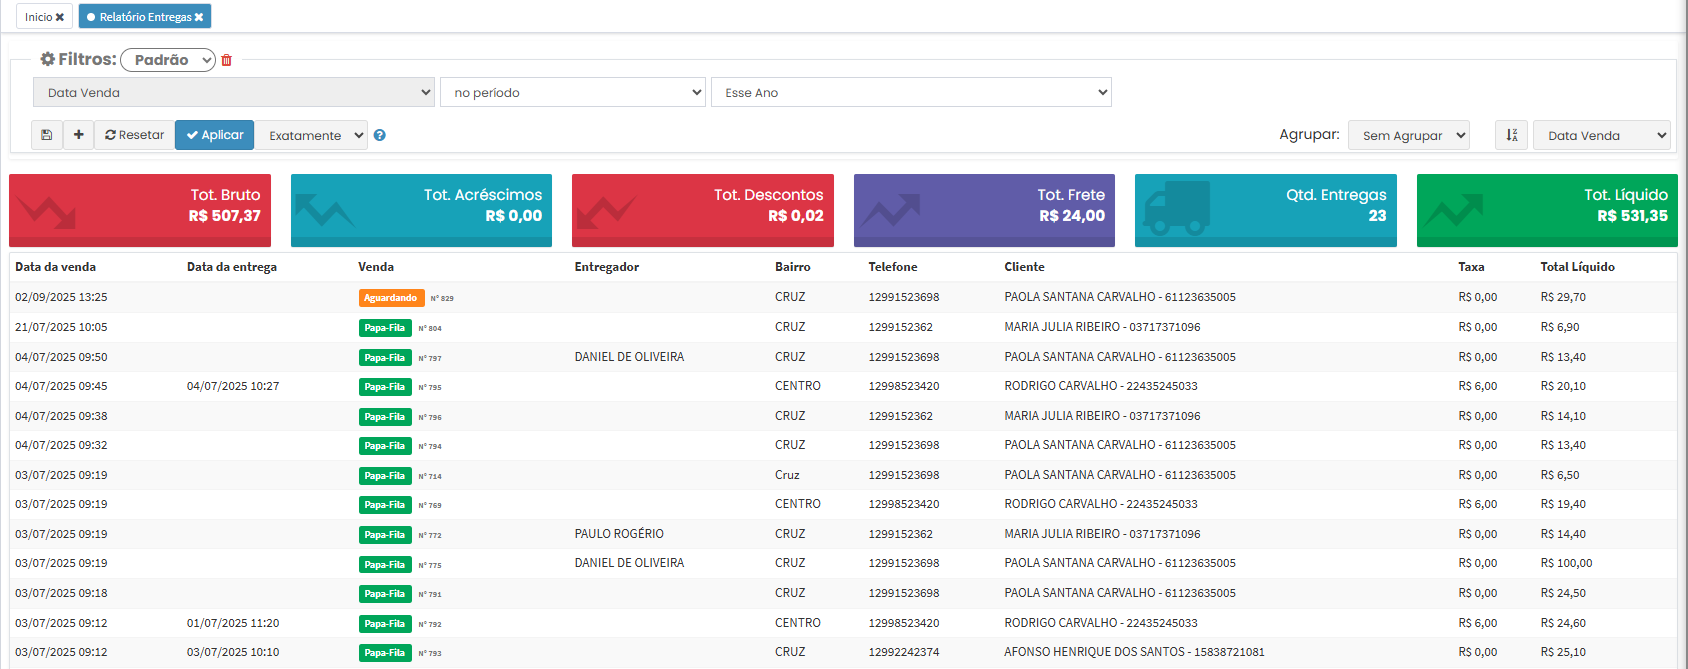
Task: Click the Tot. Líquido green summary card
Action: (x=1546, y=209)
